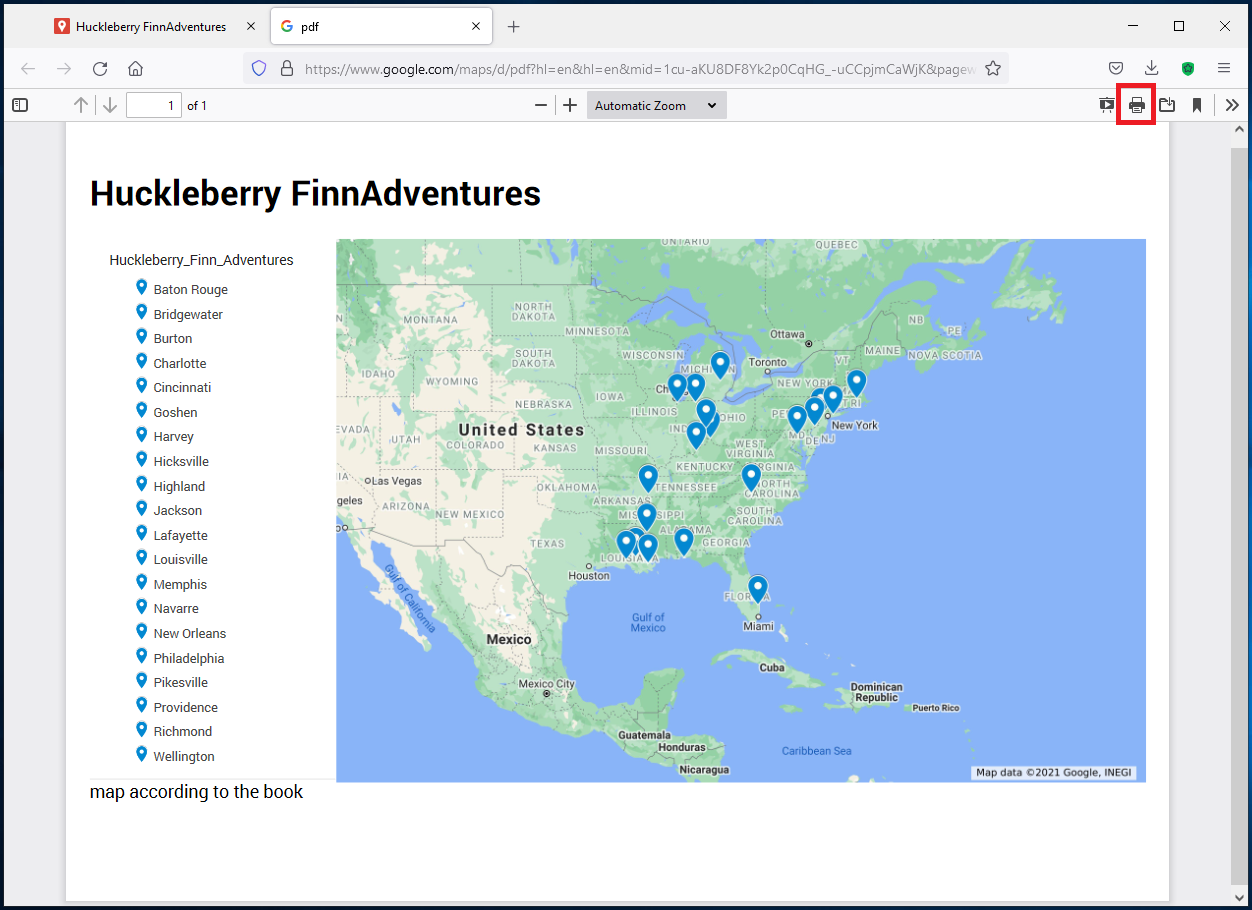Image resolution: width=1252 pixels, height=910 pixels.
Task: Click Philadelphia in legend
Action: point(189,659)
